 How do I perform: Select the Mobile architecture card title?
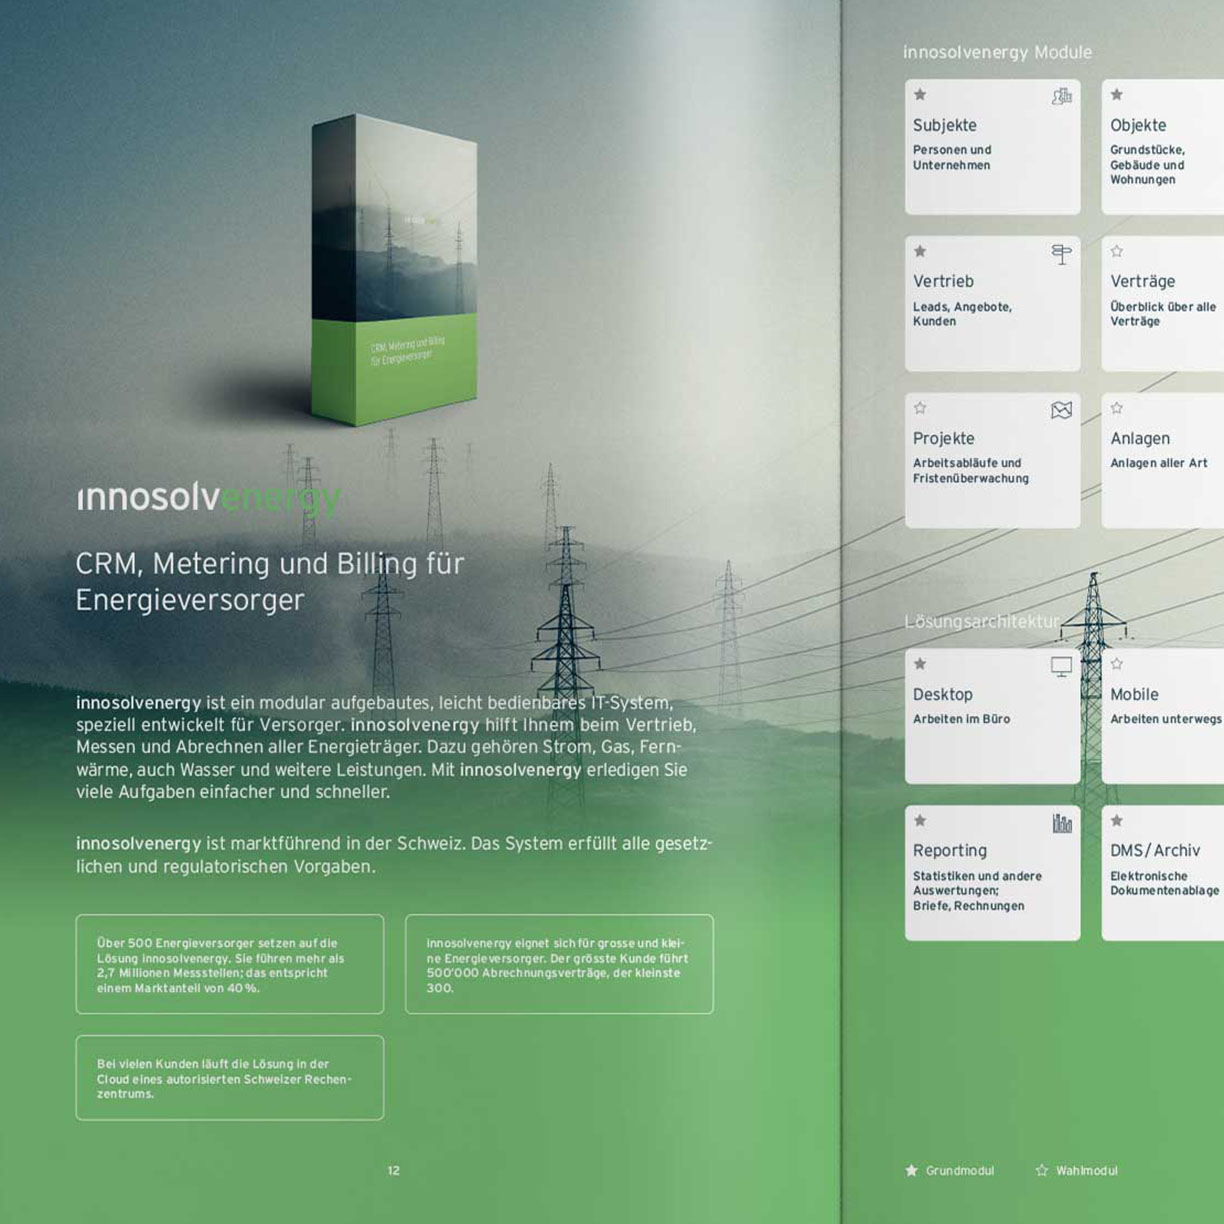(x=1134, y=695)
